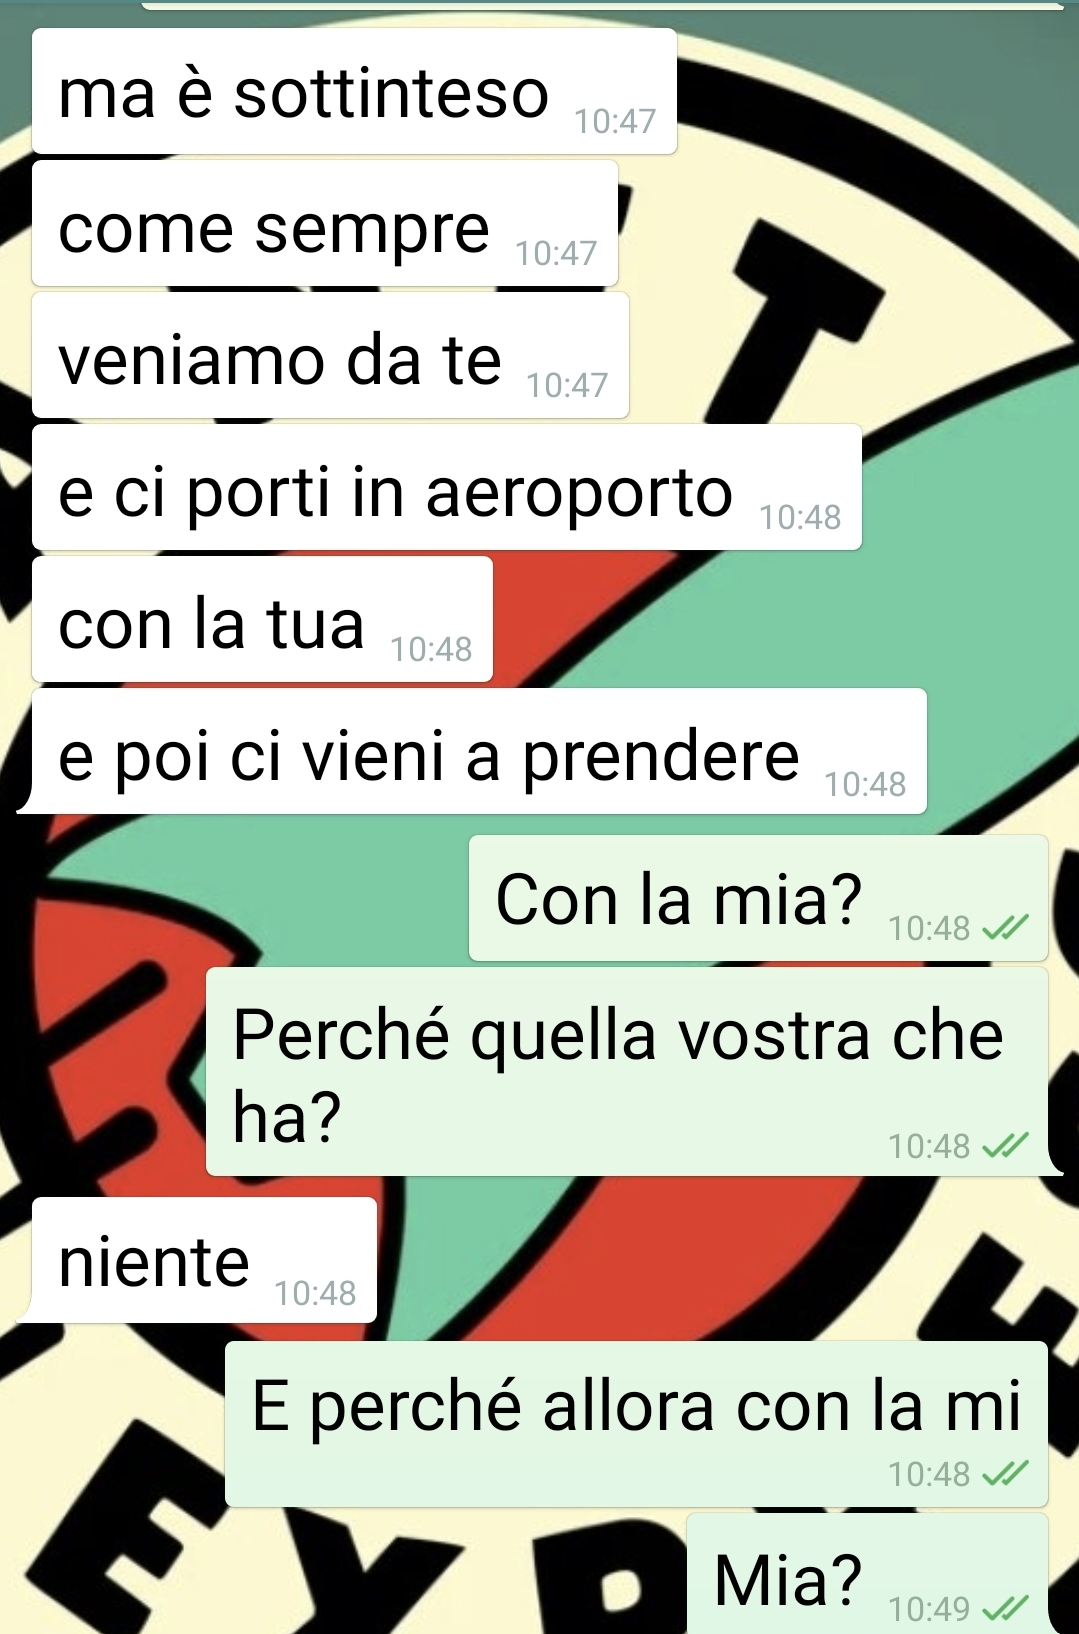The width and height of the screenshot is (1079, 1634).
Task: Tap the 10:49 timestamp on 'Mia?' message
Action: (929, 1609)
